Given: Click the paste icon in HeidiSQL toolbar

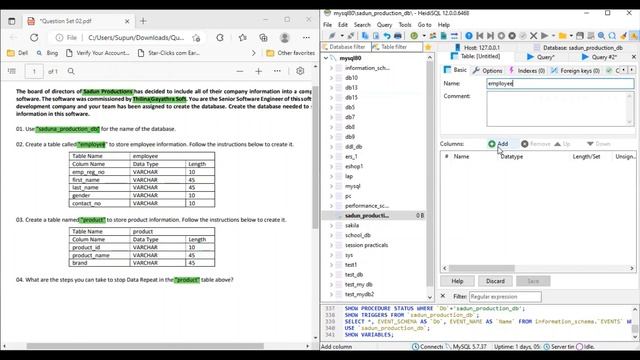Looking at the screenshot, I should (x=376, y=36).
